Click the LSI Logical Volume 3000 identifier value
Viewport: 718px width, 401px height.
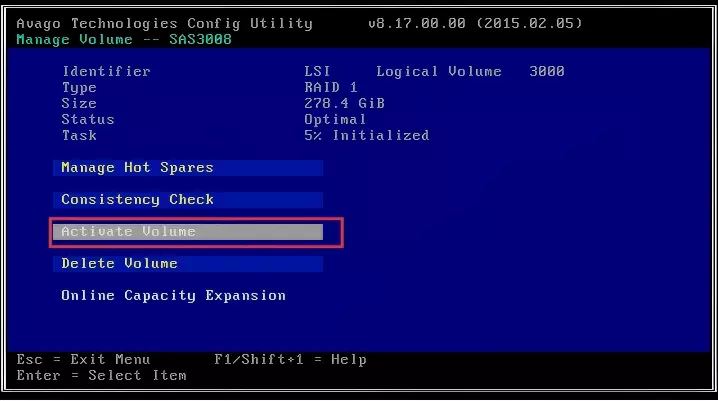434,72
